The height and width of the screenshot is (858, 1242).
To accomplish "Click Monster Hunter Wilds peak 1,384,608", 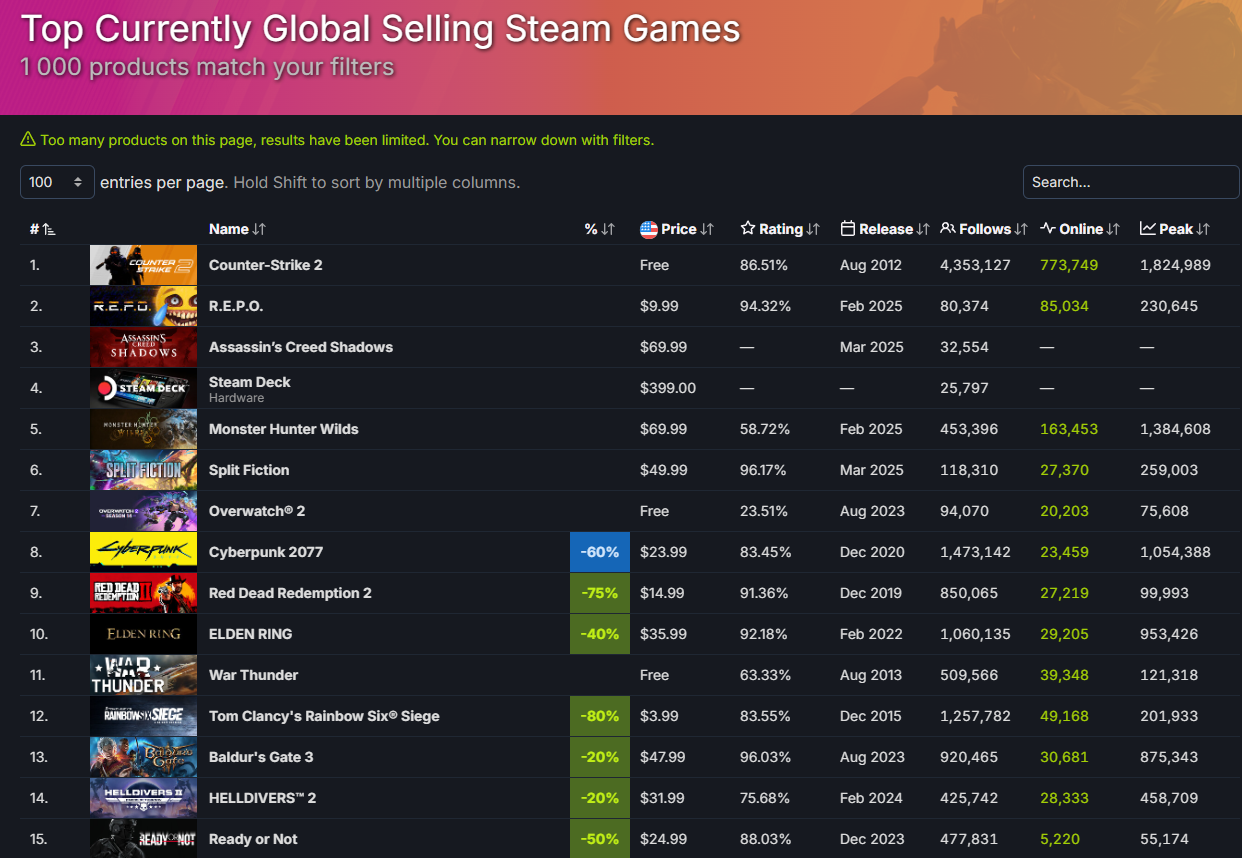I will (x=1175, y=429).
